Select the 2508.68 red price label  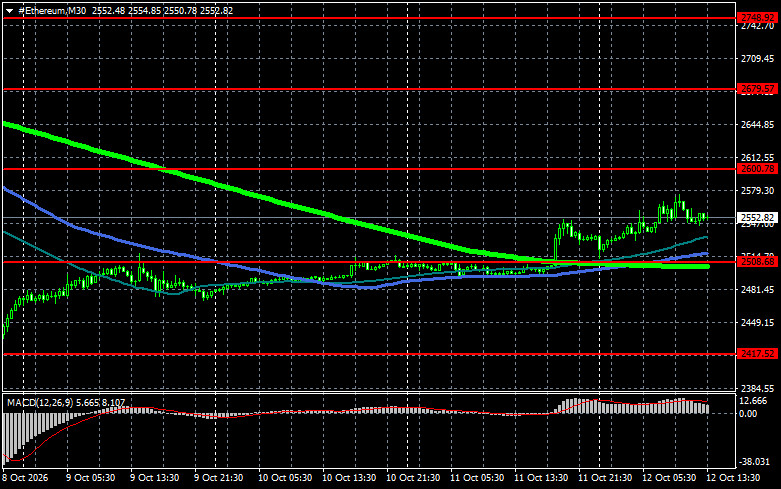pos(757,261)
